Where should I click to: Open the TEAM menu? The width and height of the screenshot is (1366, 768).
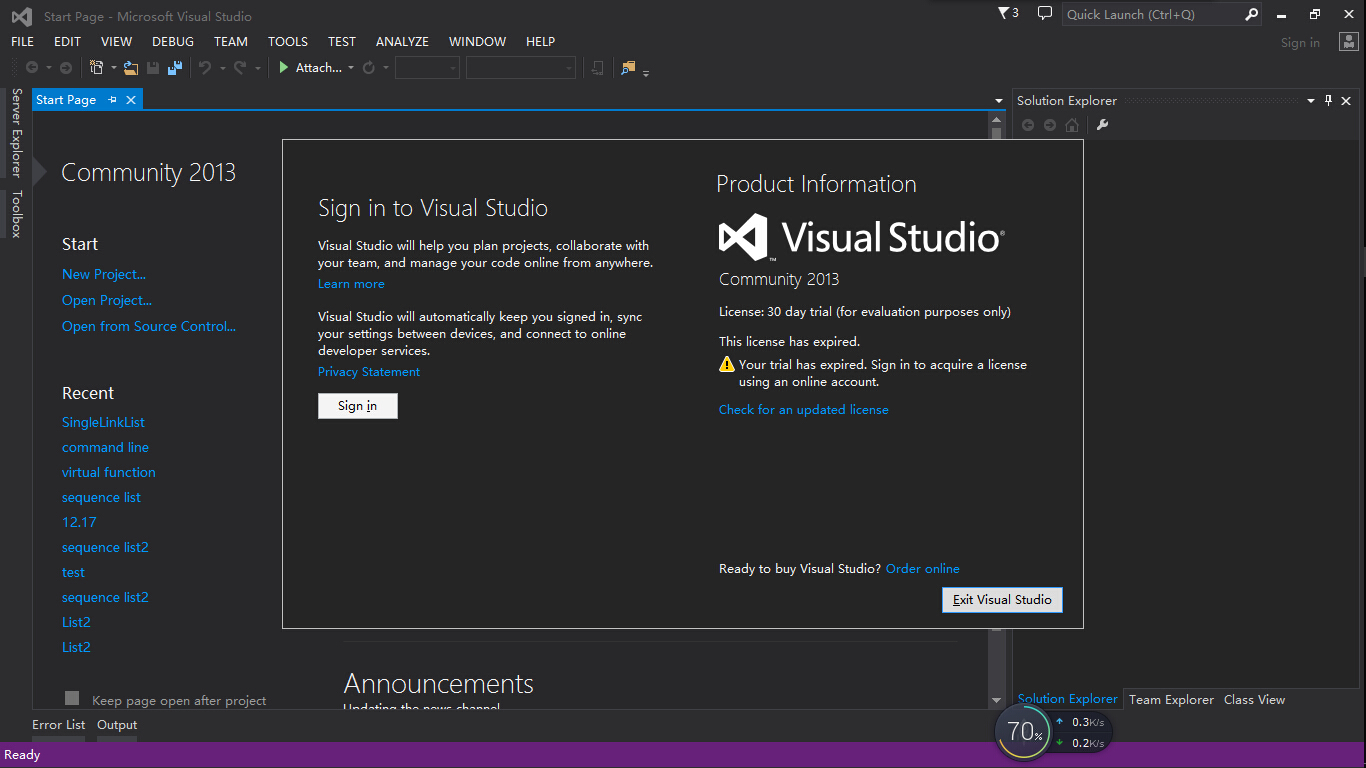pos(231,42)
